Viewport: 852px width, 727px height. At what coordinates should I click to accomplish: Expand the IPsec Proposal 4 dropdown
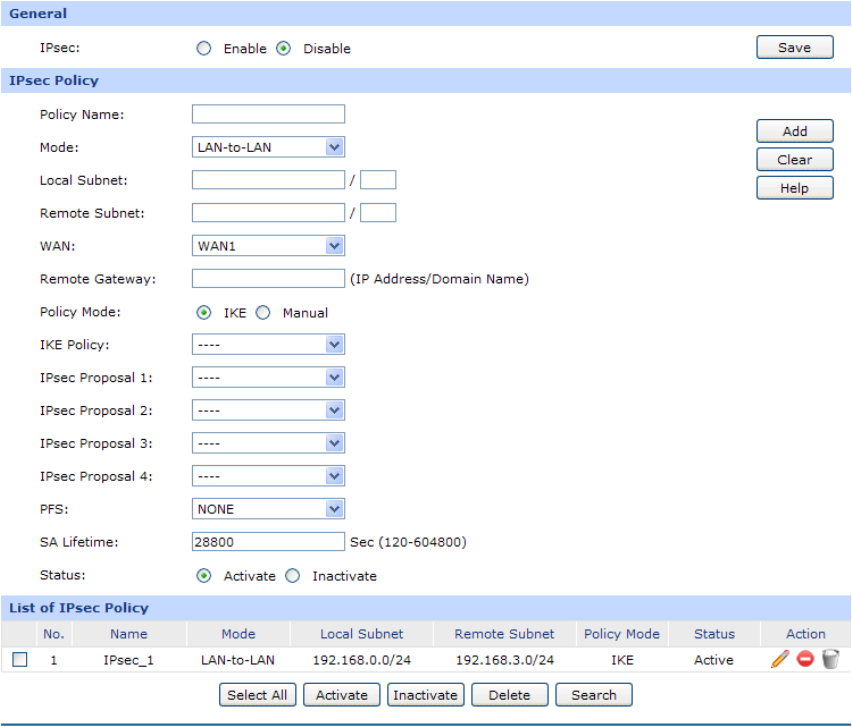[268, 476]
